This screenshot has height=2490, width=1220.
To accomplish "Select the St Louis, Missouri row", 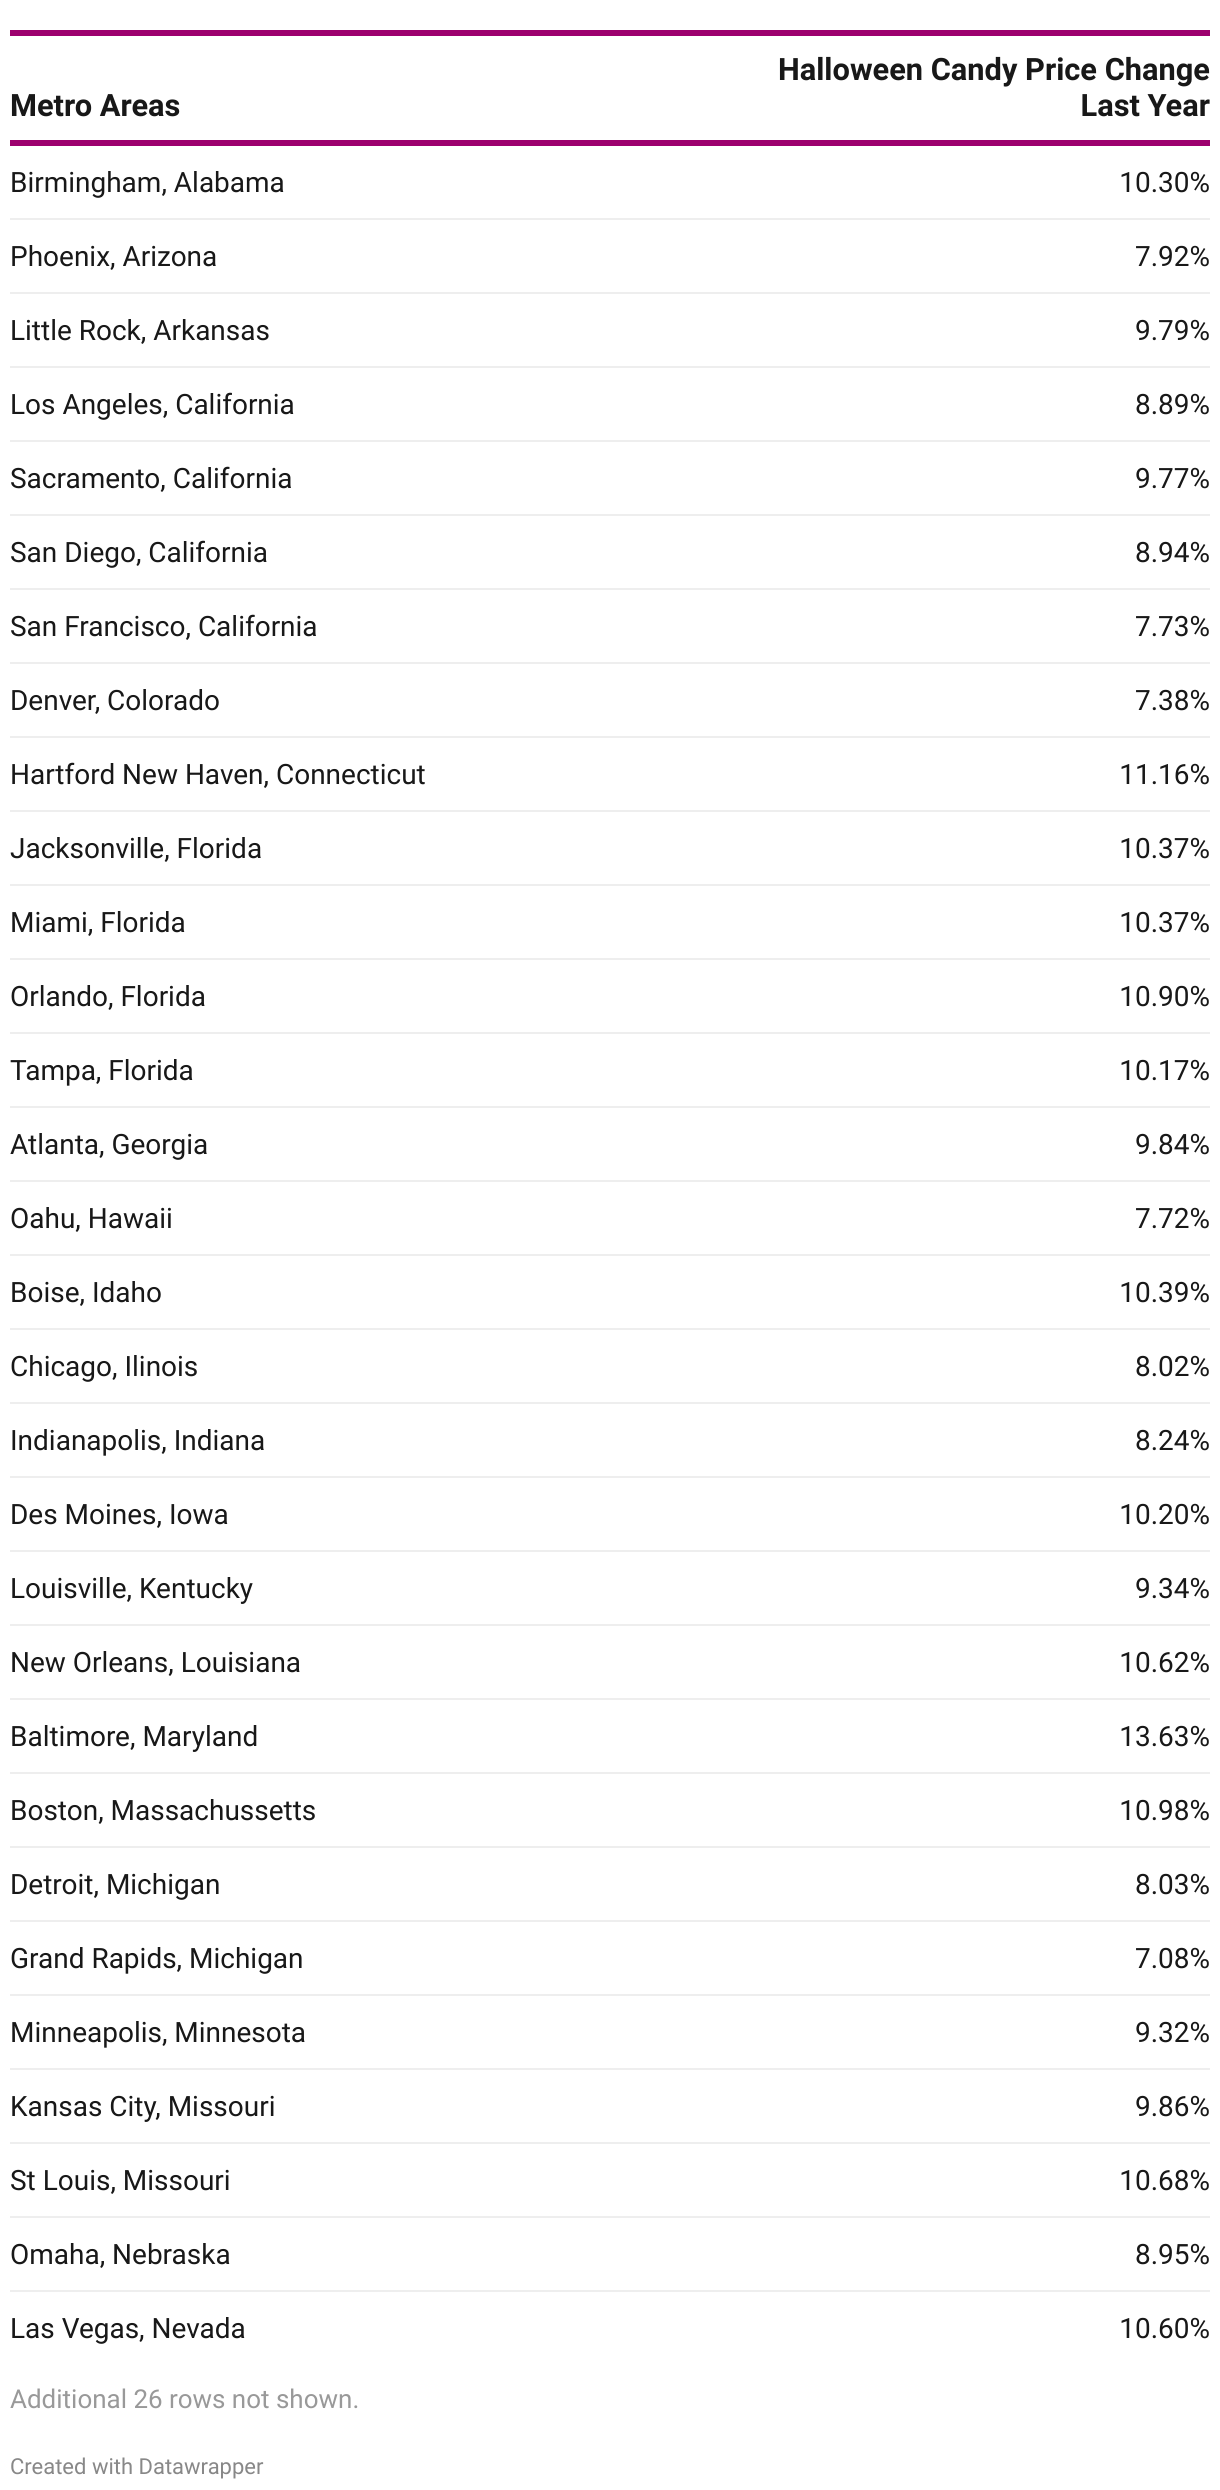I will coord(610,2181).
